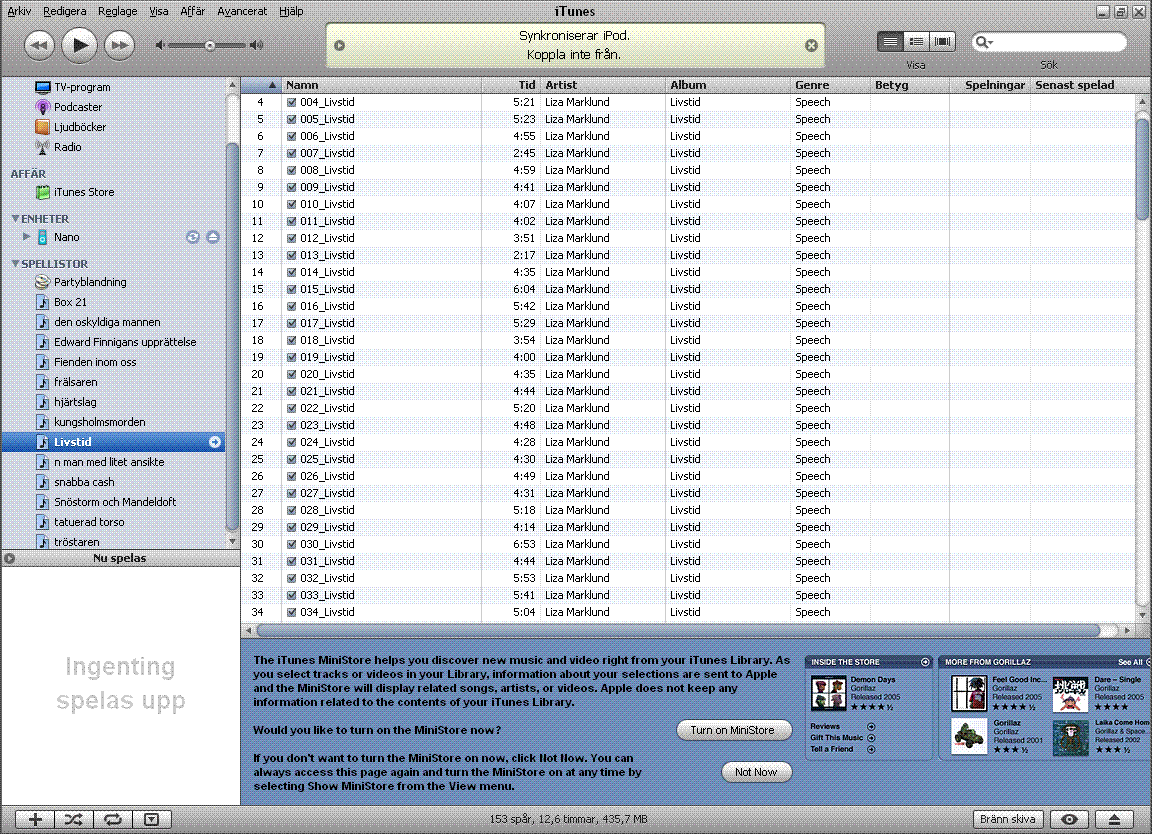Select TV-program in sidebar

pos(82,87)
